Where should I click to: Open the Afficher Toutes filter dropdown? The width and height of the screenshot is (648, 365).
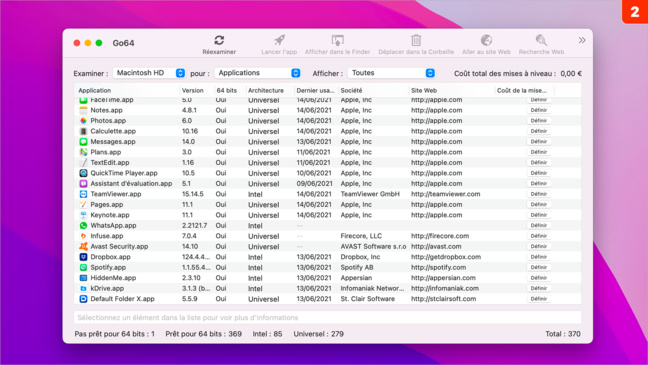pos(391,73)
